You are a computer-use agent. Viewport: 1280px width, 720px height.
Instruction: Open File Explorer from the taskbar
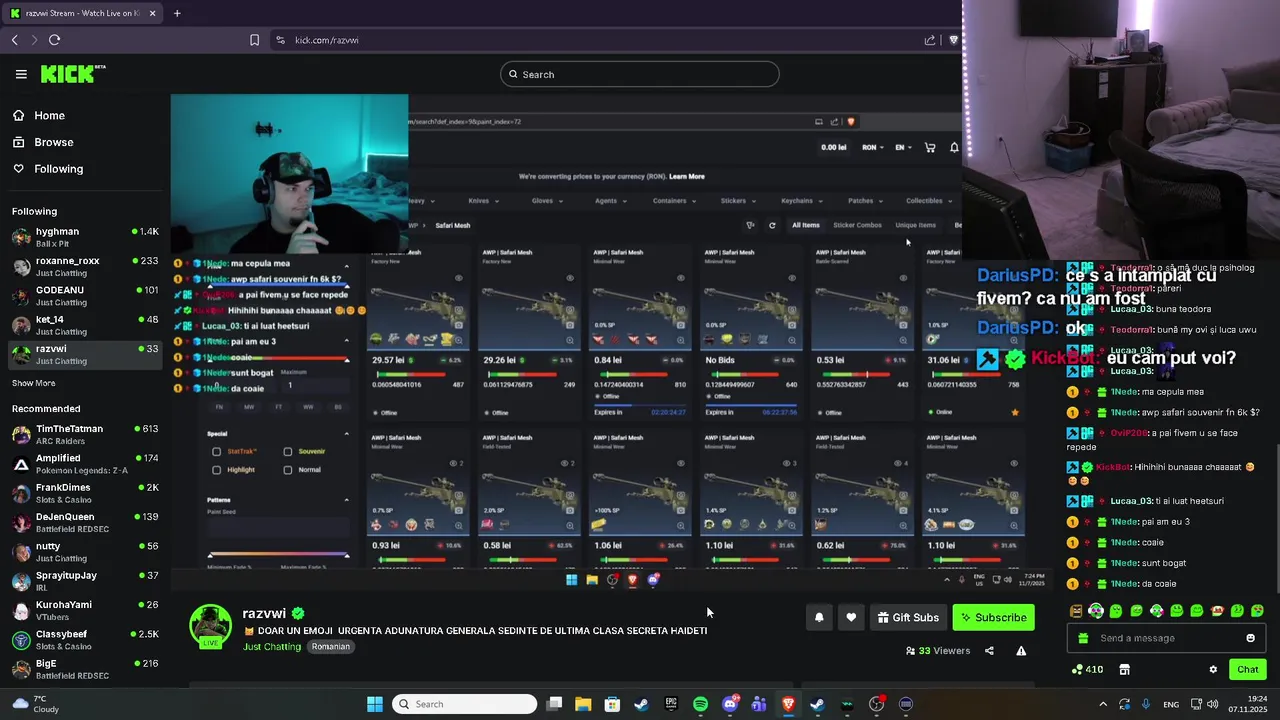point(583,704)
